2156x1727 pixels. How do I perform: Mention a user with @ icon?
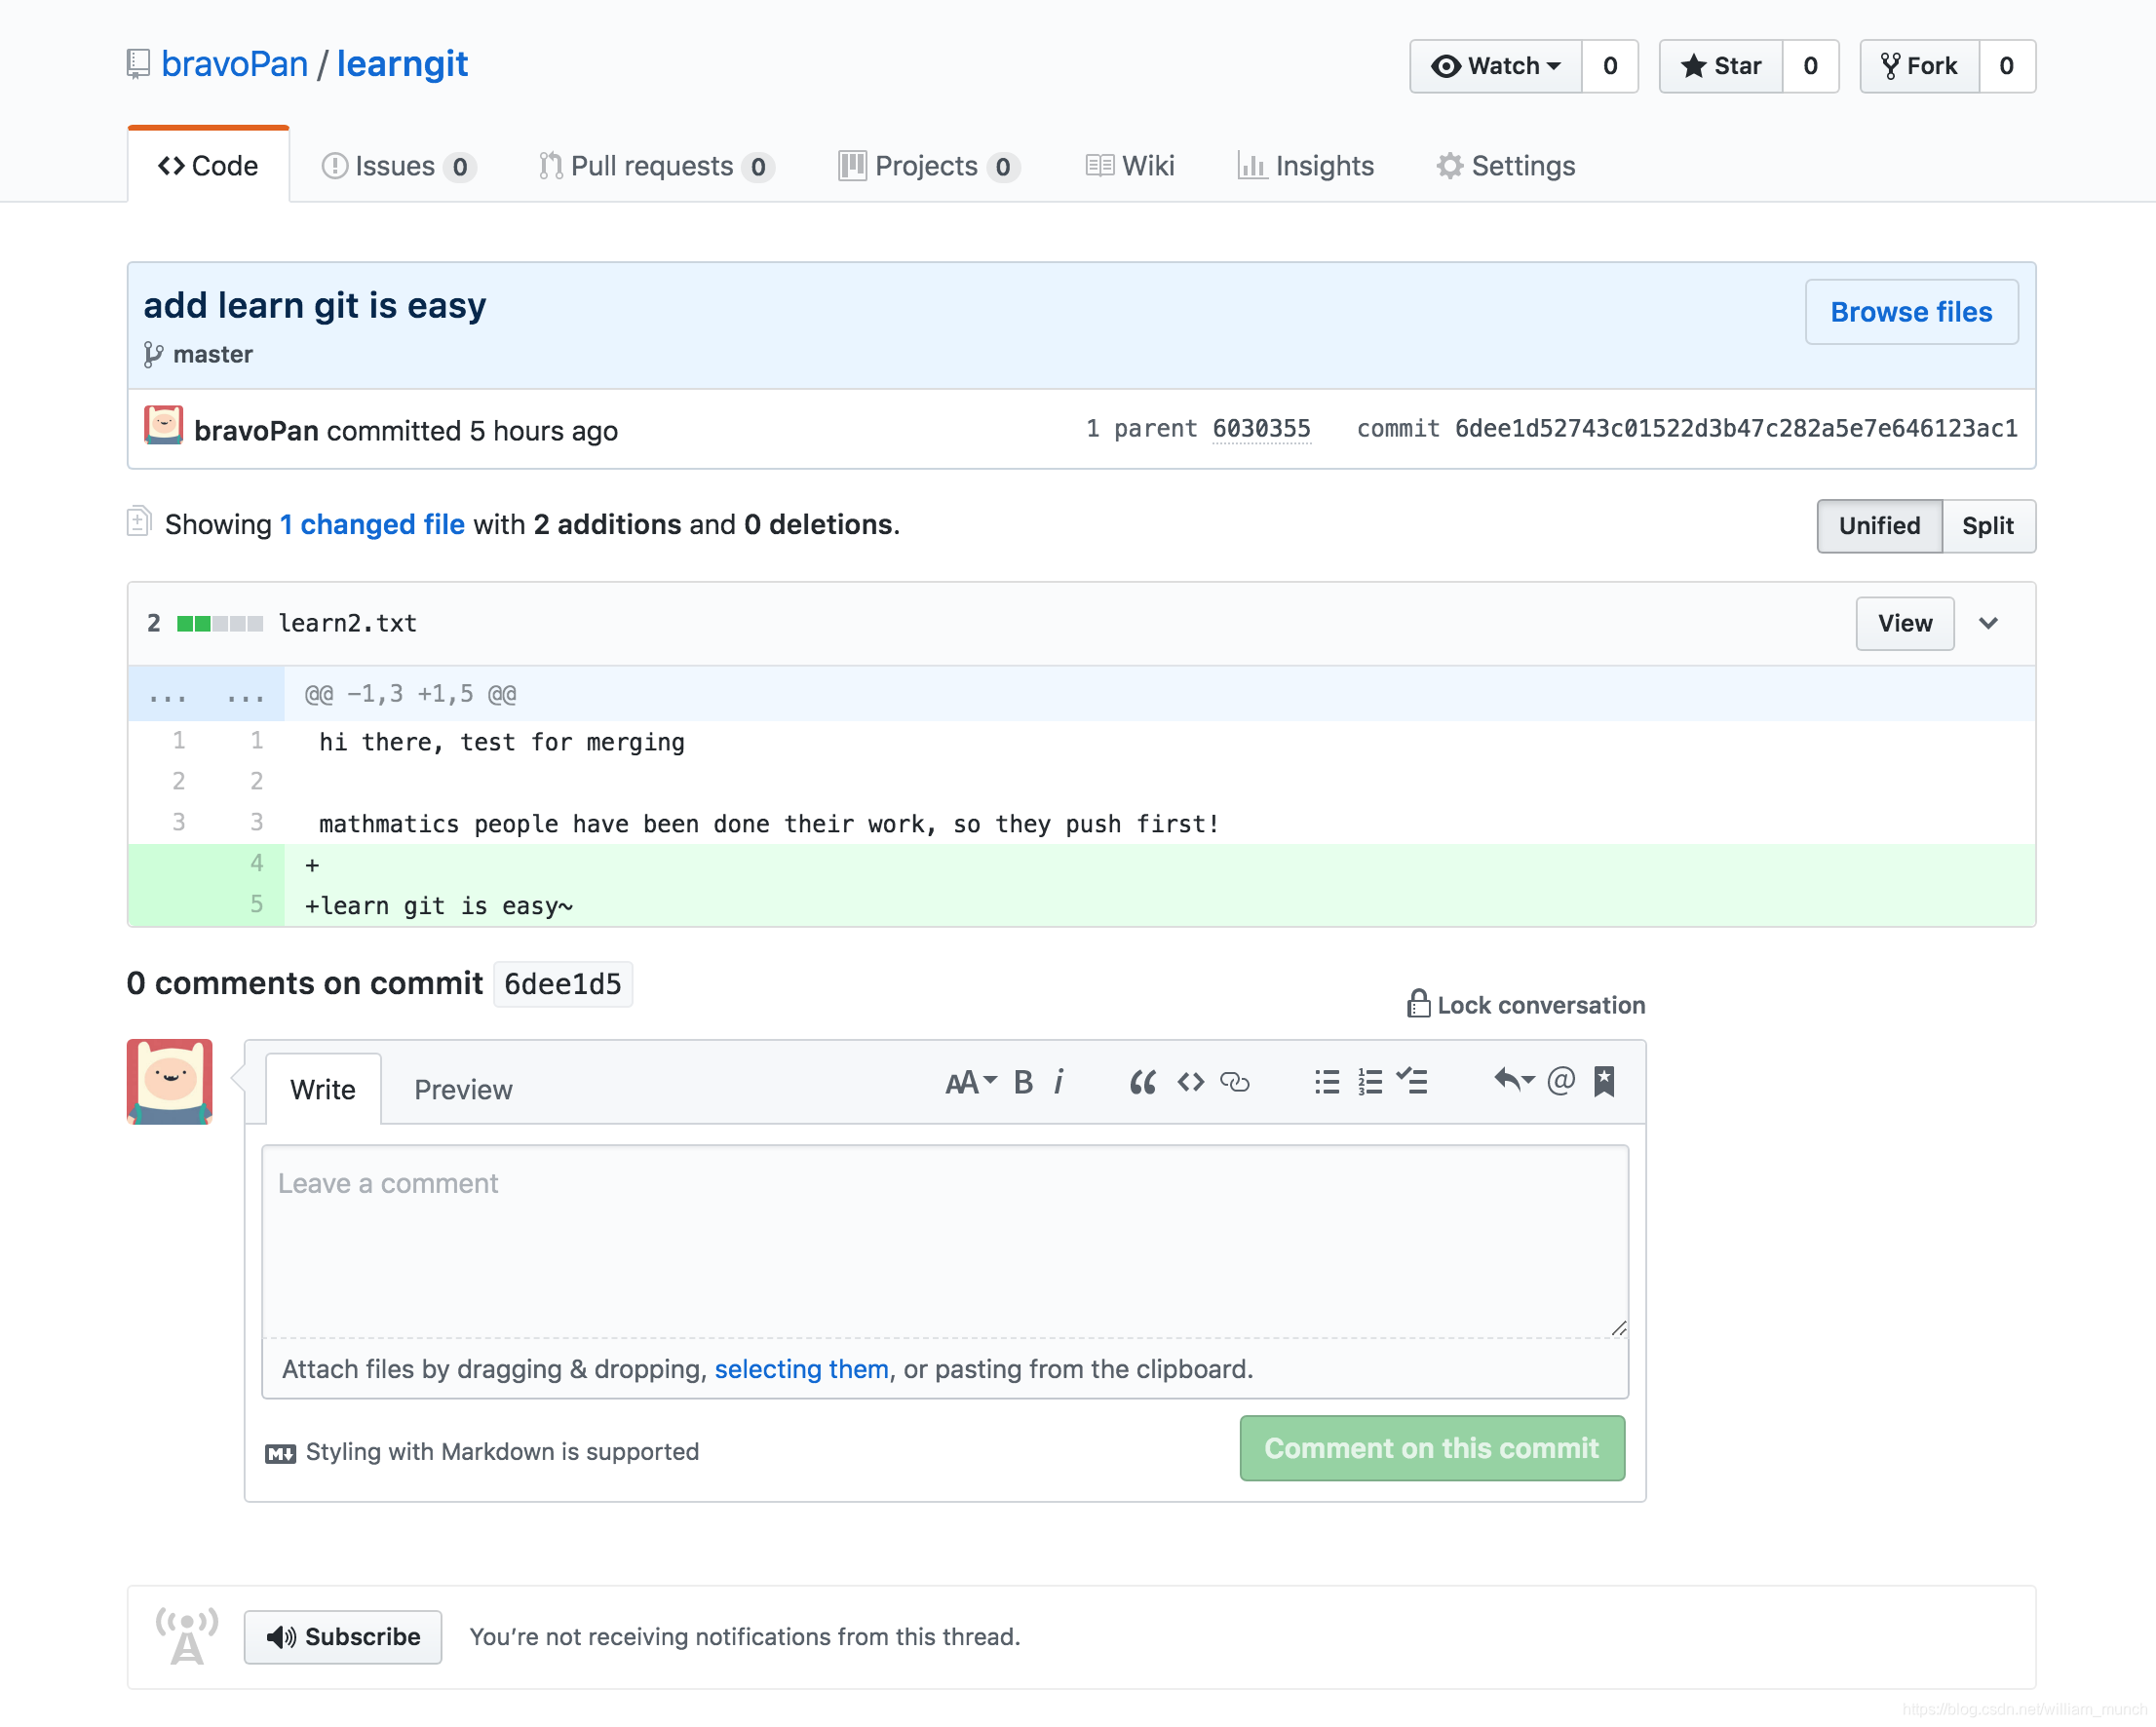[1560, 1081]
